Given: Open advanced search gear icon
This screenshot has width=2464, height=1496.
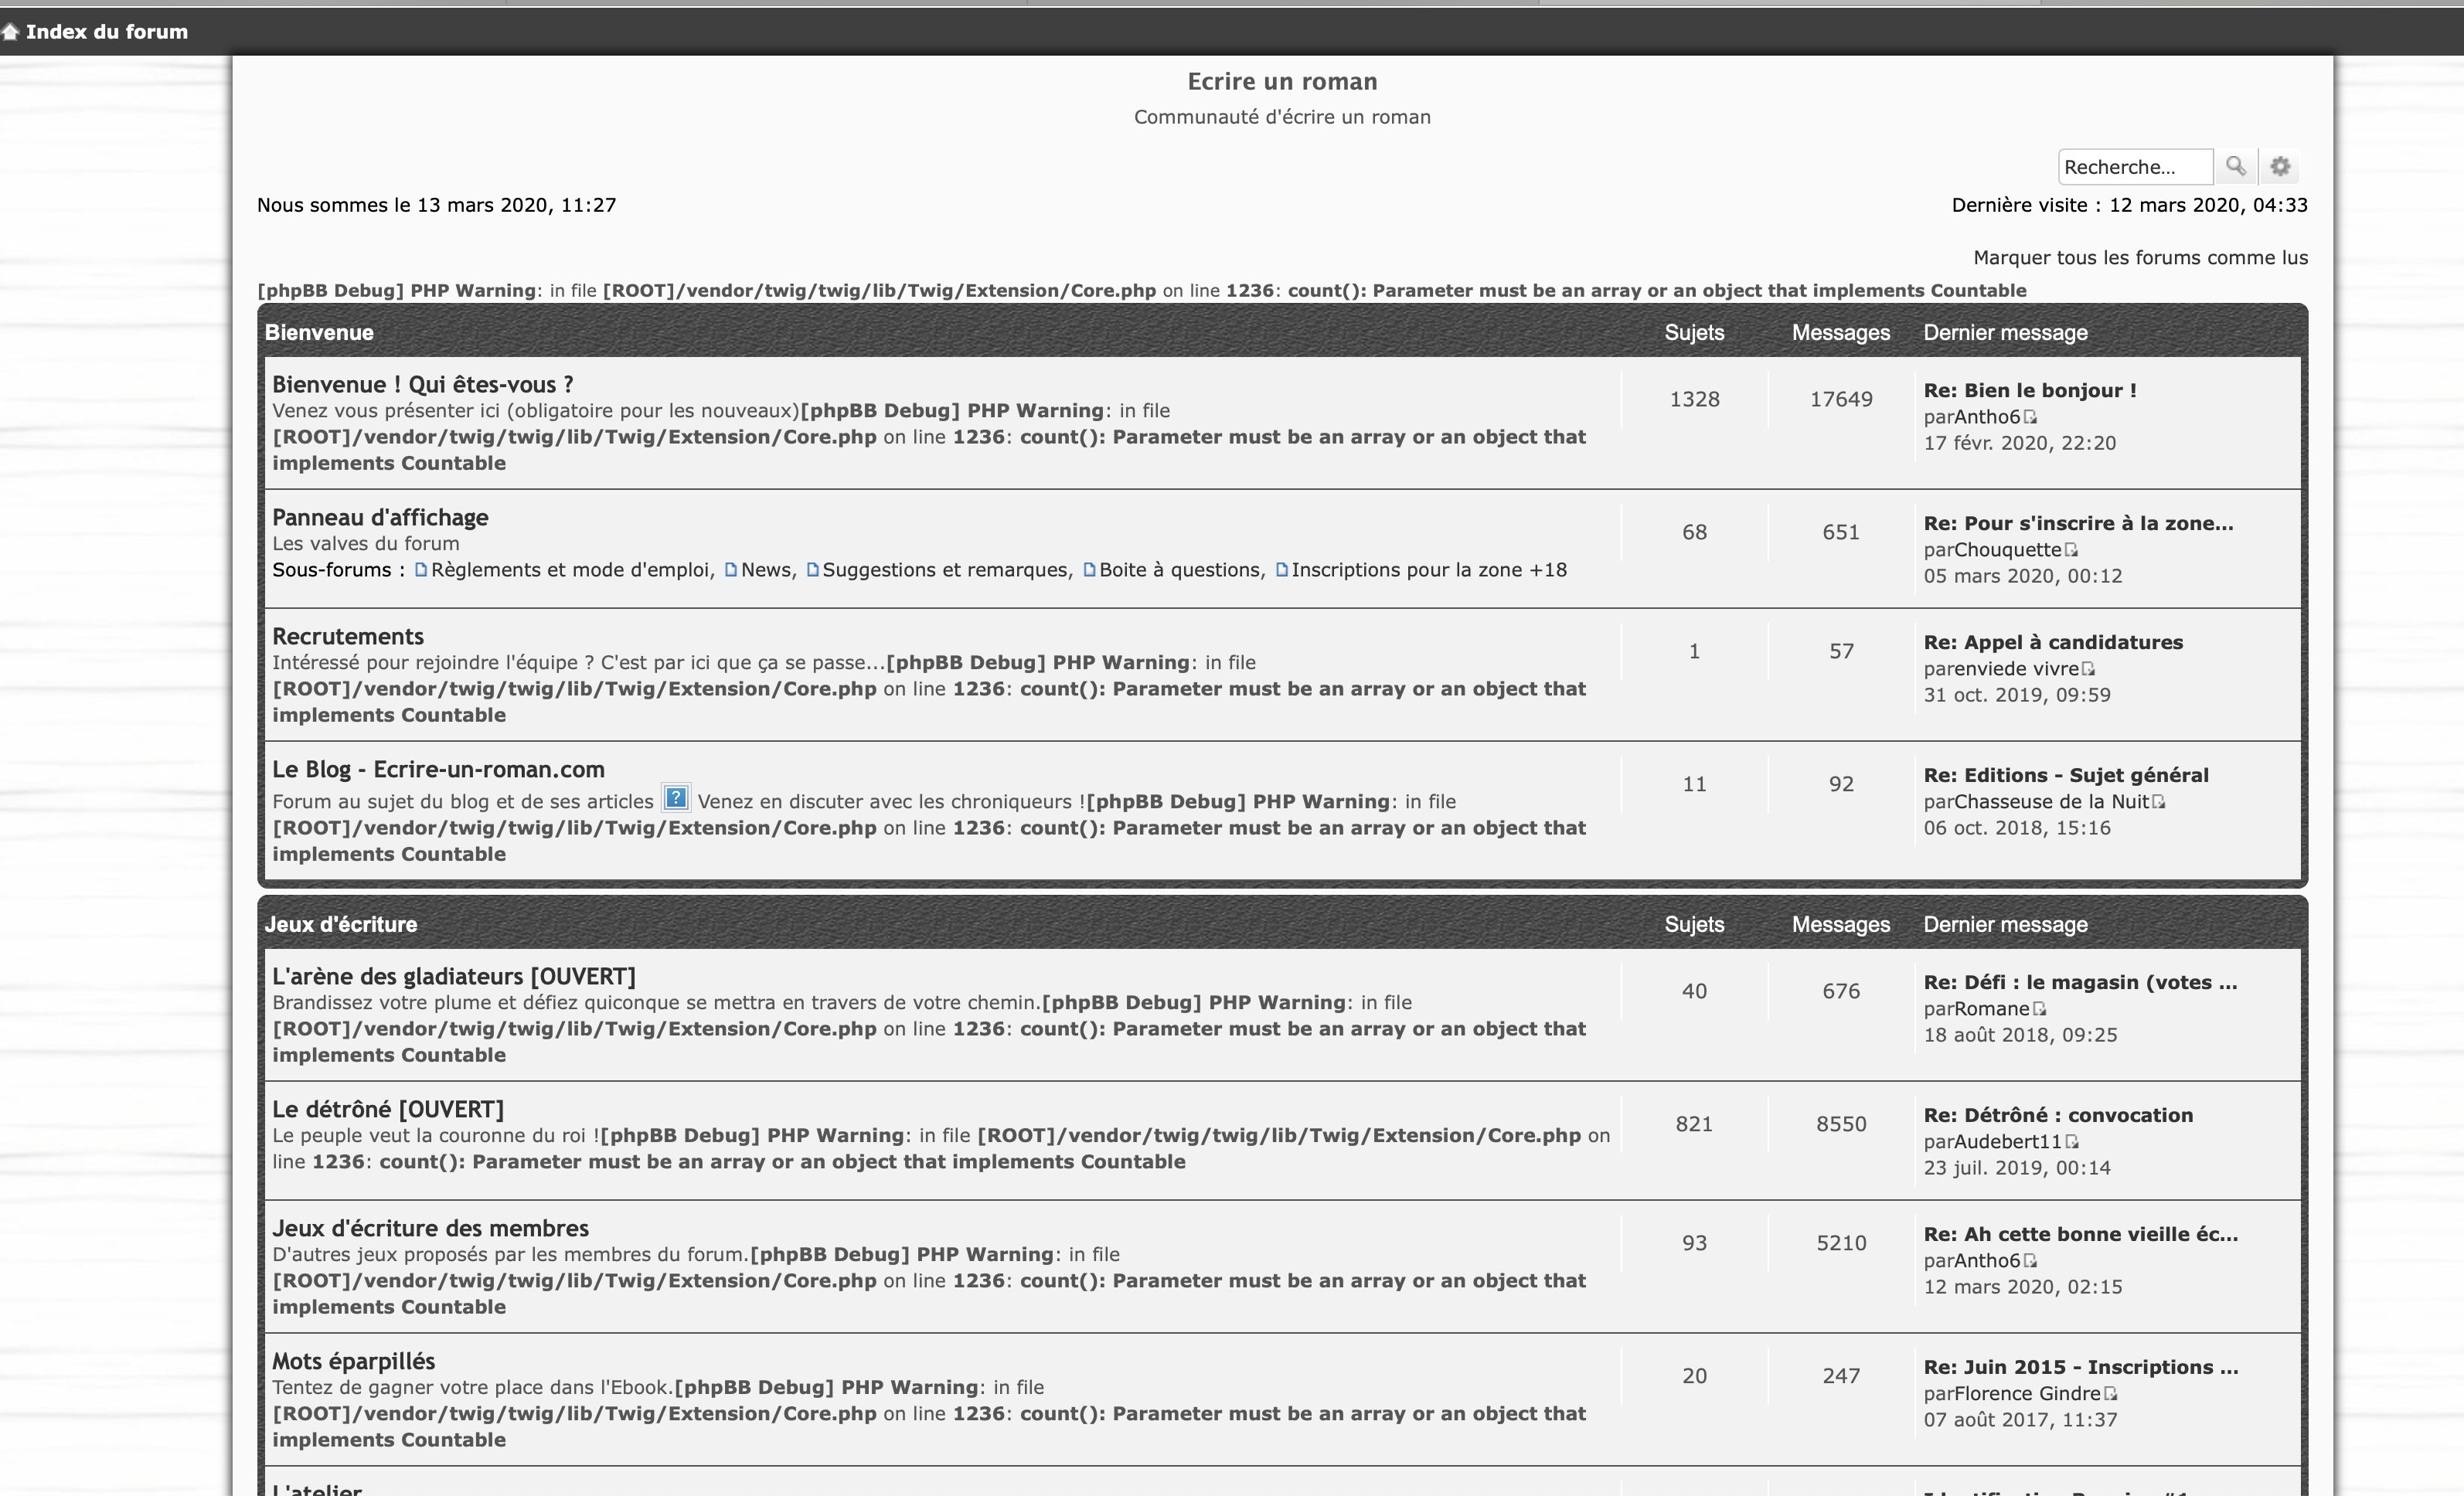Looking at the screenshot, I should (2280, 166).
